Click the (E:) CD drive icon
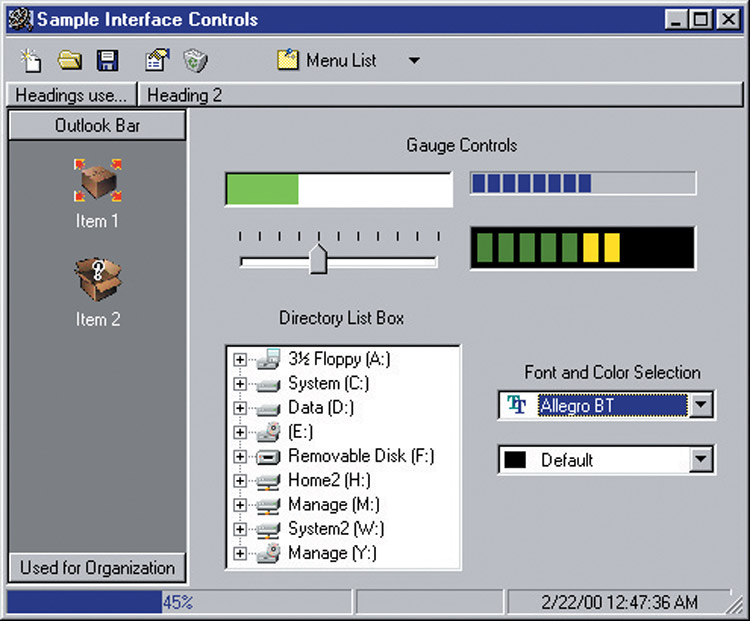This screenshot has height=621, width=750. point(268,432)
